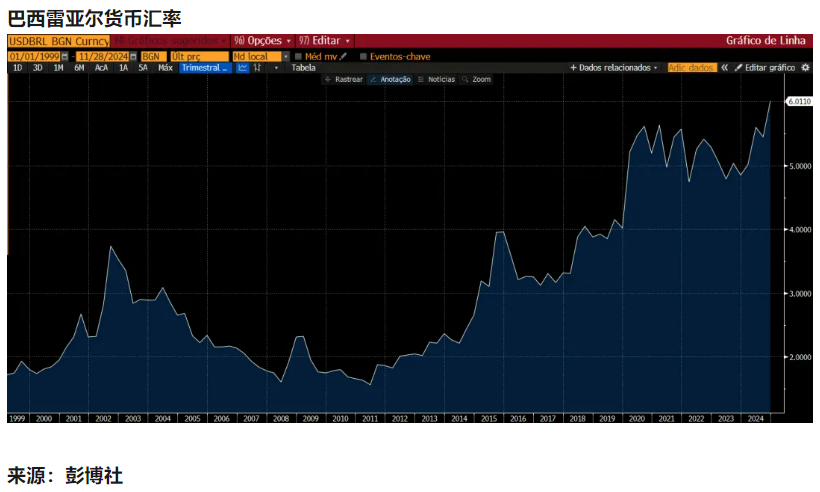Open the Editar menu
820x492 pixels.
(325, 41)
